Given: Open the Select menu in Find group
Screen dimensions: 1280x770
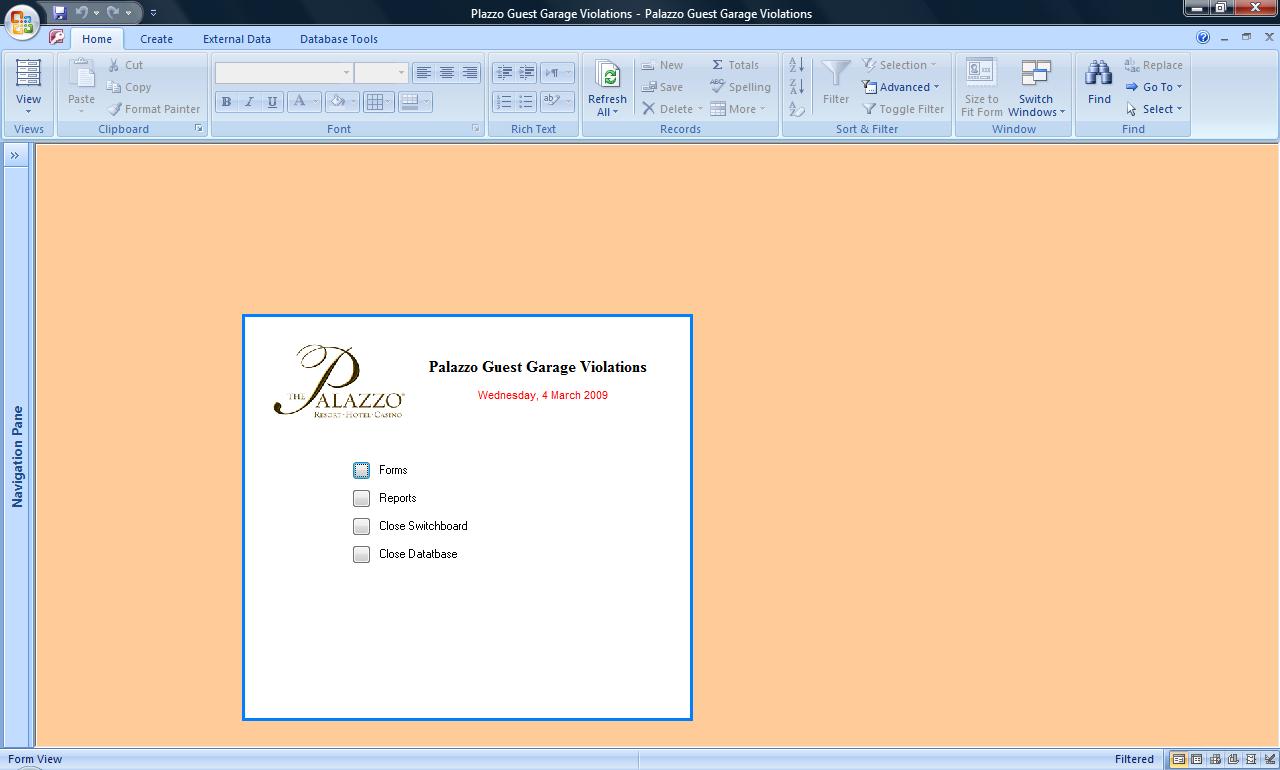Looking at the screenshot, I should (x=1153, y=109).
